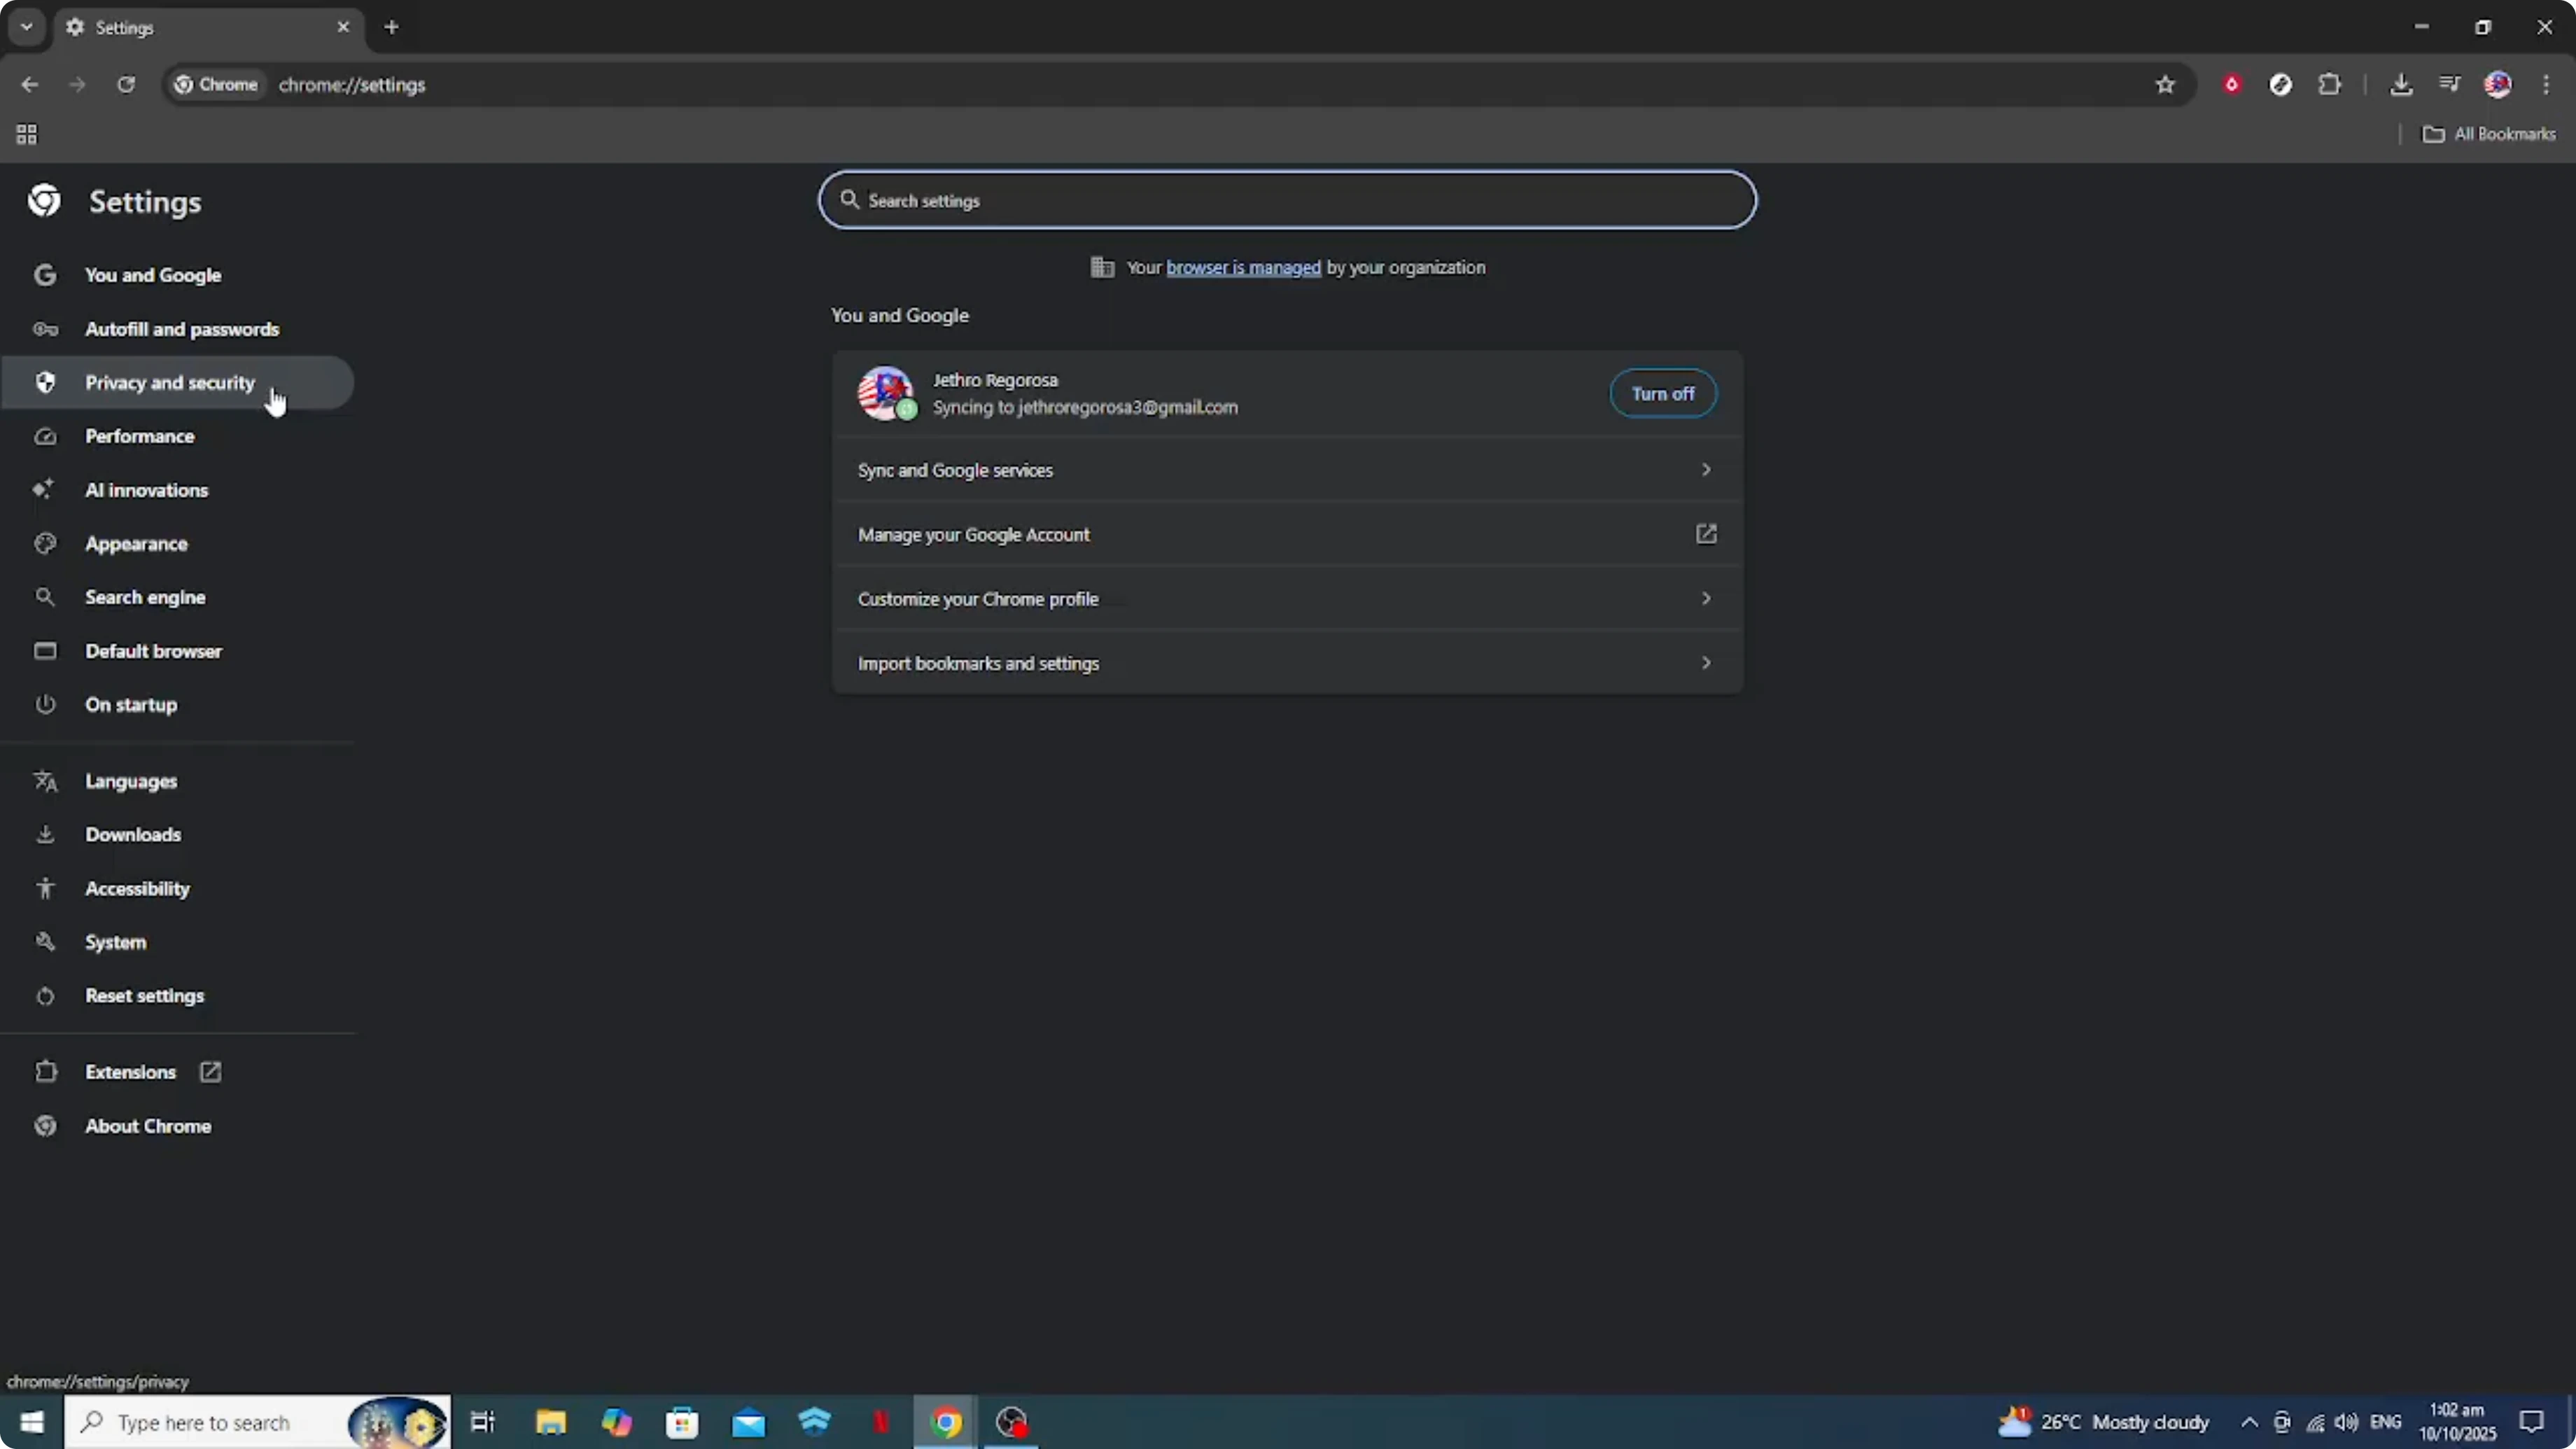Screen dimensions: 2576x1449
Task: Open the tab search grid icon
Action: [26, 134]
